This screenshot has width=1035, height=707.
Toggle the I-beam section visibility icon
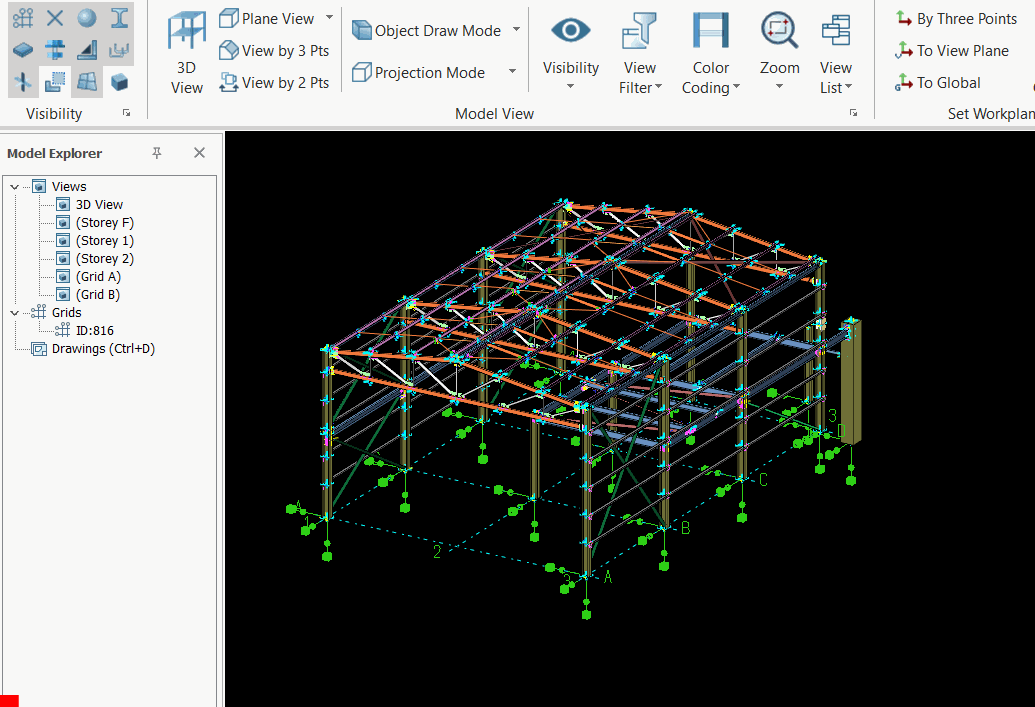[119, 17]
